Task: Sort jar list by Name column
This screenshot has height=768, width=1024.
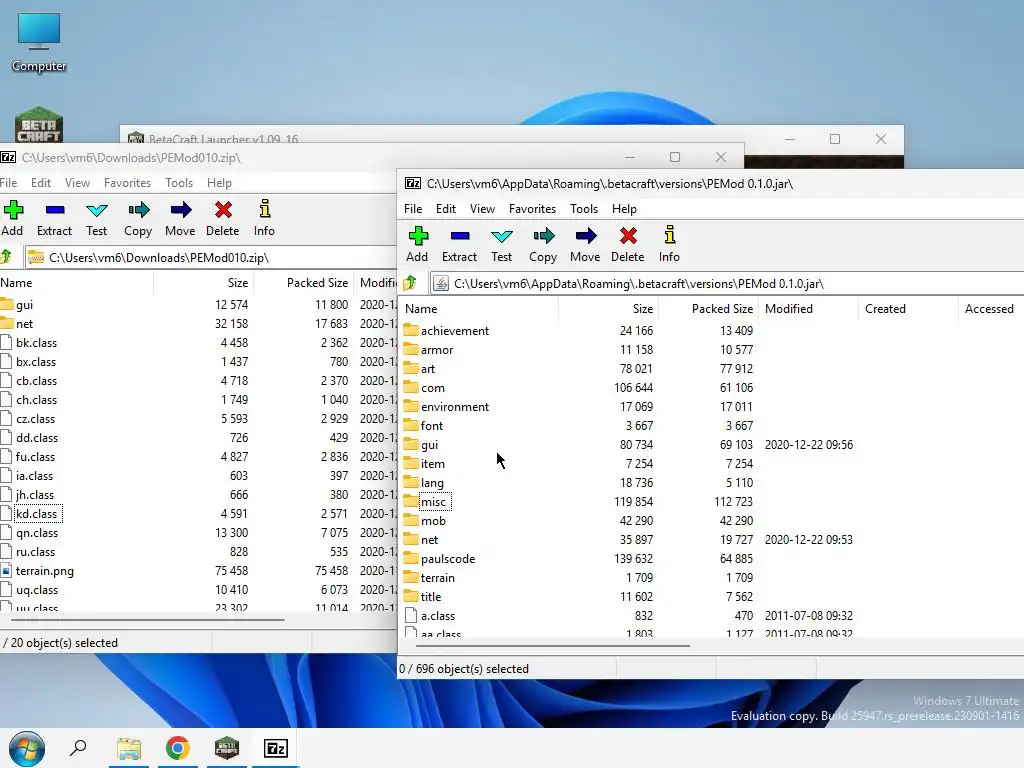Action: [x=479, y=309]
